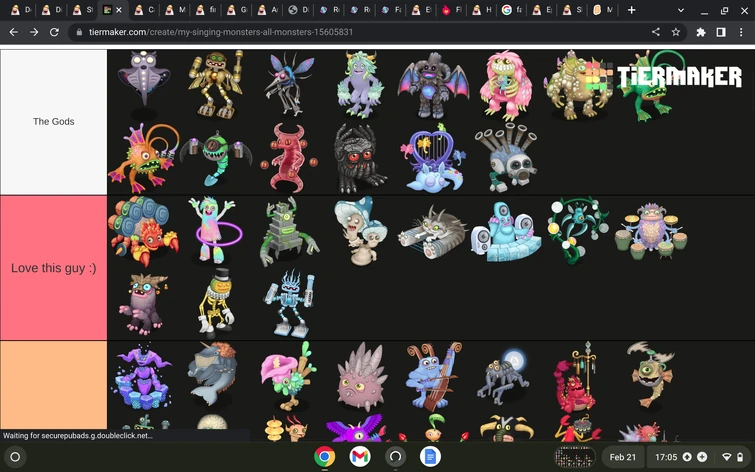Reload the tiermaker page

point(54,32)
